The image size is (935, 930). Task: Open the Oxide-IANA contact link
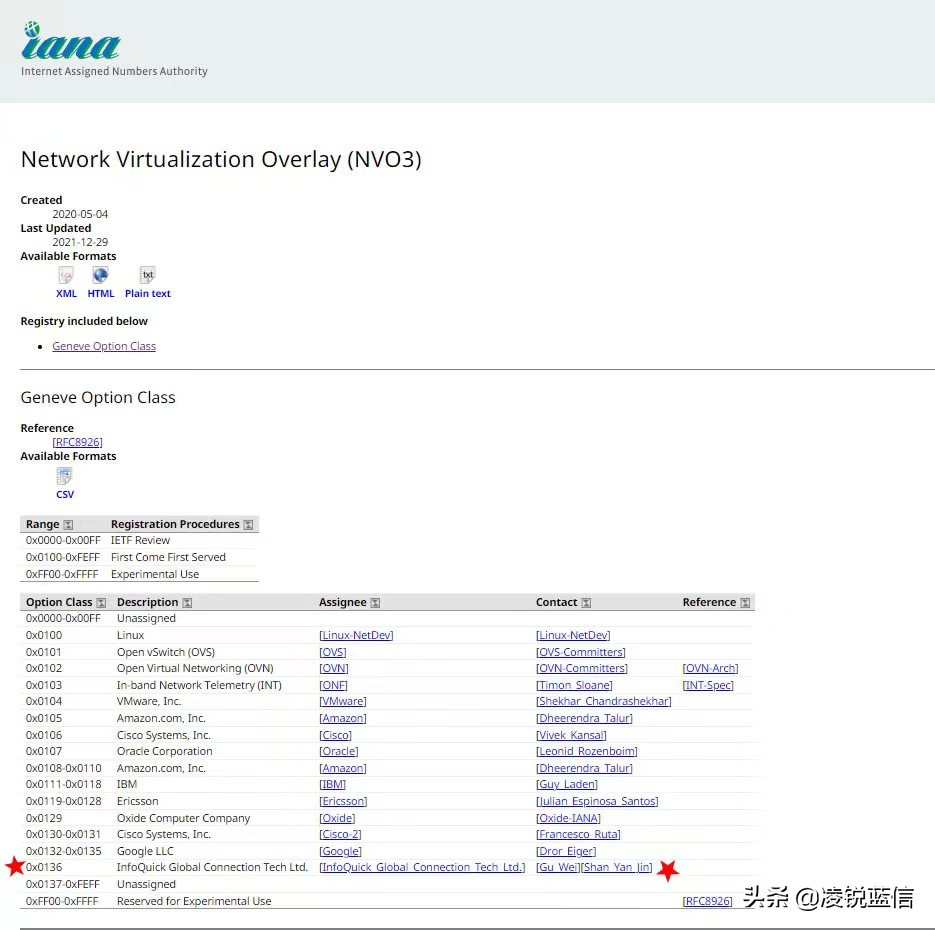(x=568, y=818)
